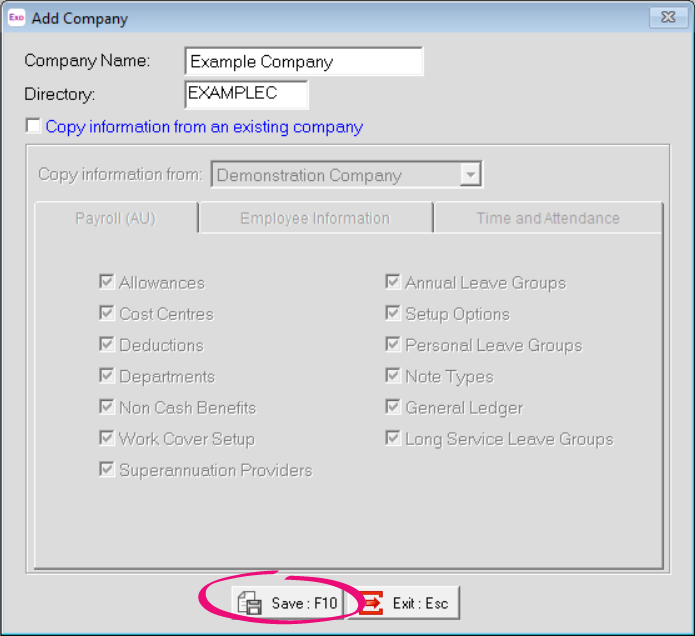Toggle the Non Cash Benefits checkbox
Image resolution: width=695 pixels, height=636 pixels.
[106, 407]
